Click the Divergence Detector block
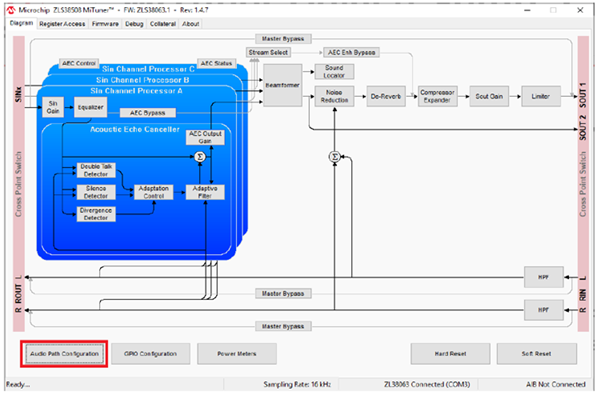 [96, 214]
